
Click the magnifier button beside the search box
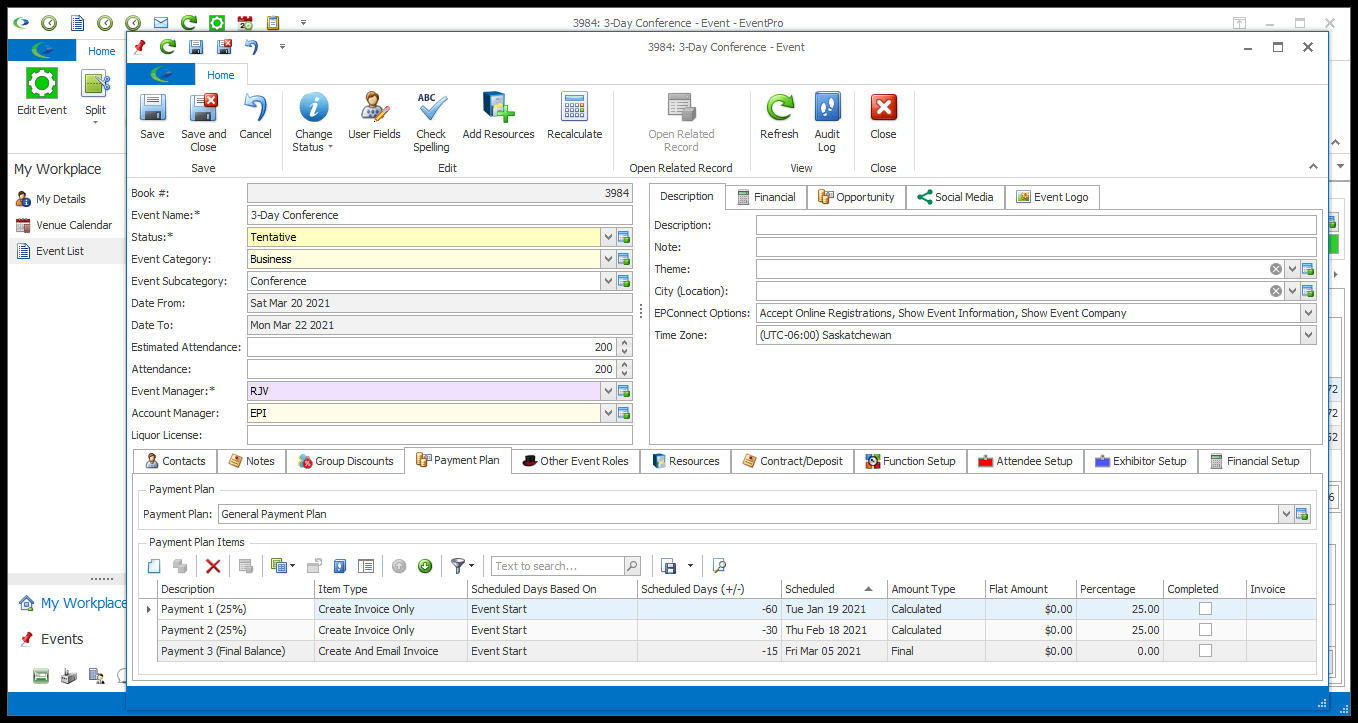[x=631, y=566]
